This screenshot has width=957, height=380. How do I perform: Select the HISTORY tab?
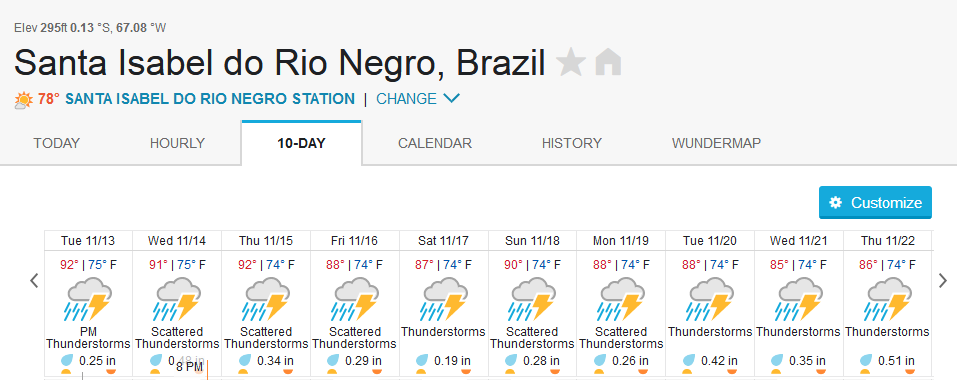[572, 143]
